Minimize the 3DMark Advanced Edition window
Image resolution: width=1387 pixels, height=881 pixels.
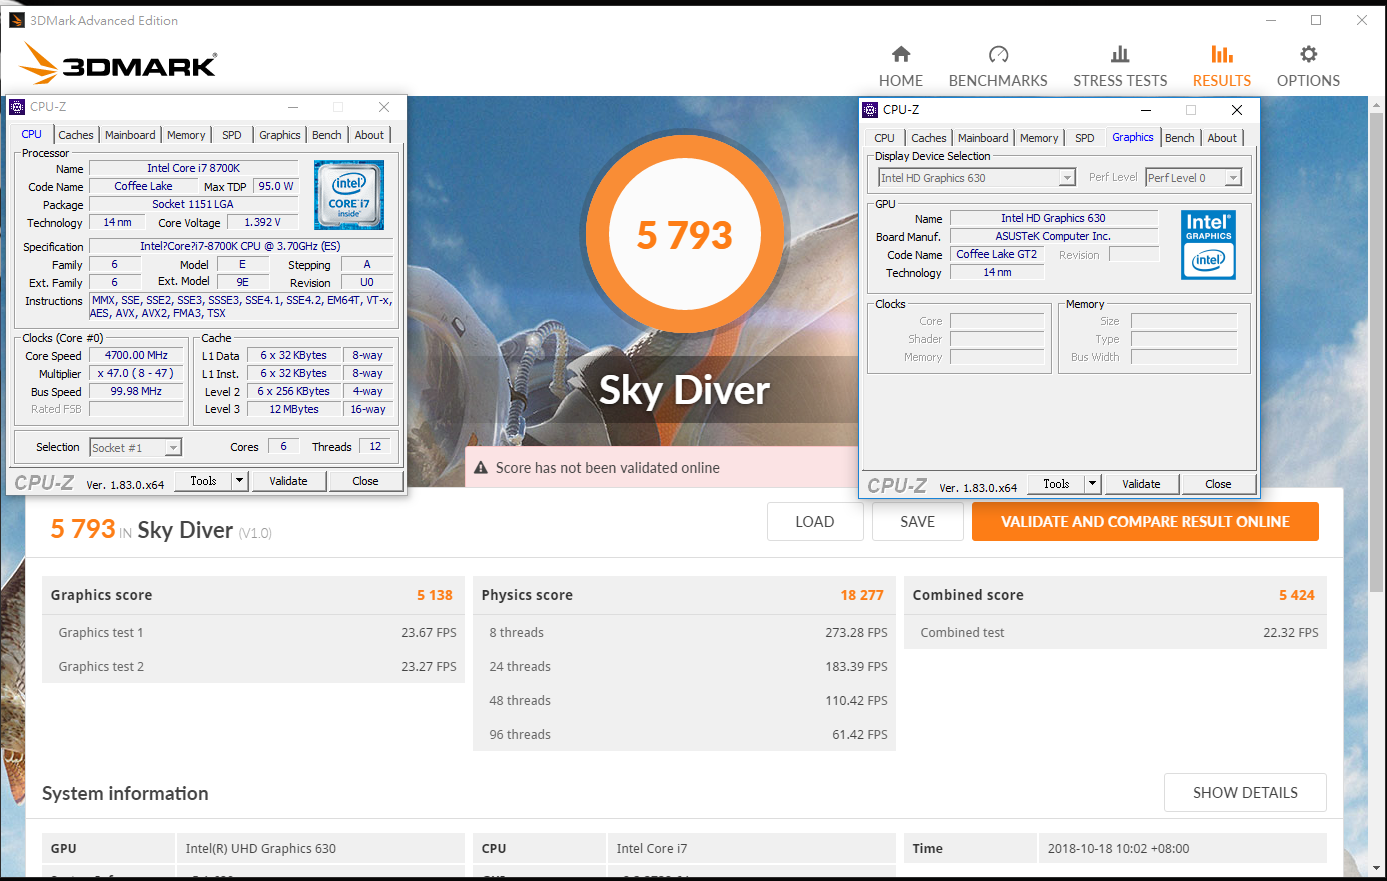[1271, 20]
